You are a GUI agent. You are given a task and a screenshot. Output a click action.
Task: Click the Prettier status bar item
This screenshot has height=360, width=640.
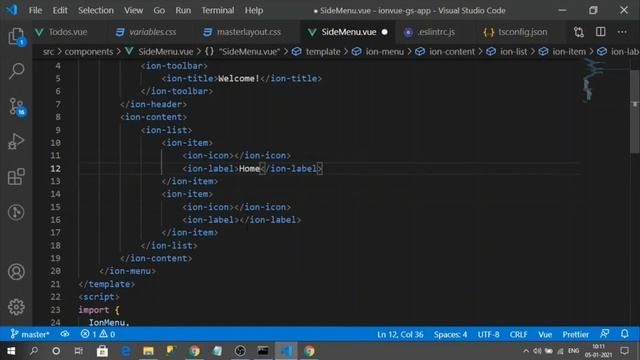point(576,334)
